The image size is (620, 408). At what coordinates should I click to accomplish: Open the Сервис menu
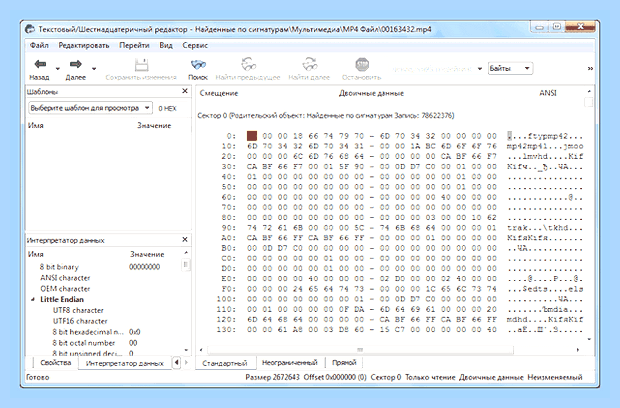click(195, 45)
